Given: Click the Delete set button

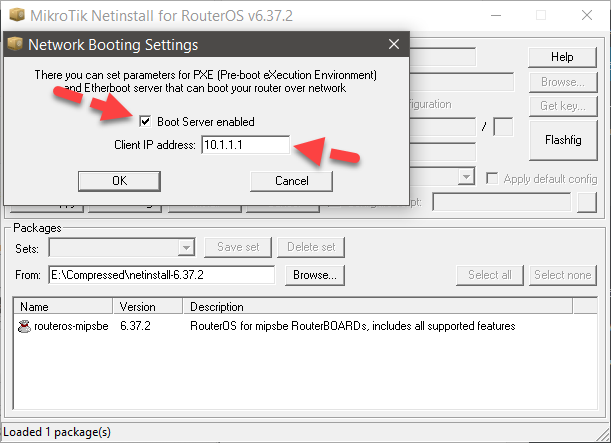Looking at the screenshot, I should coord(311,247).
